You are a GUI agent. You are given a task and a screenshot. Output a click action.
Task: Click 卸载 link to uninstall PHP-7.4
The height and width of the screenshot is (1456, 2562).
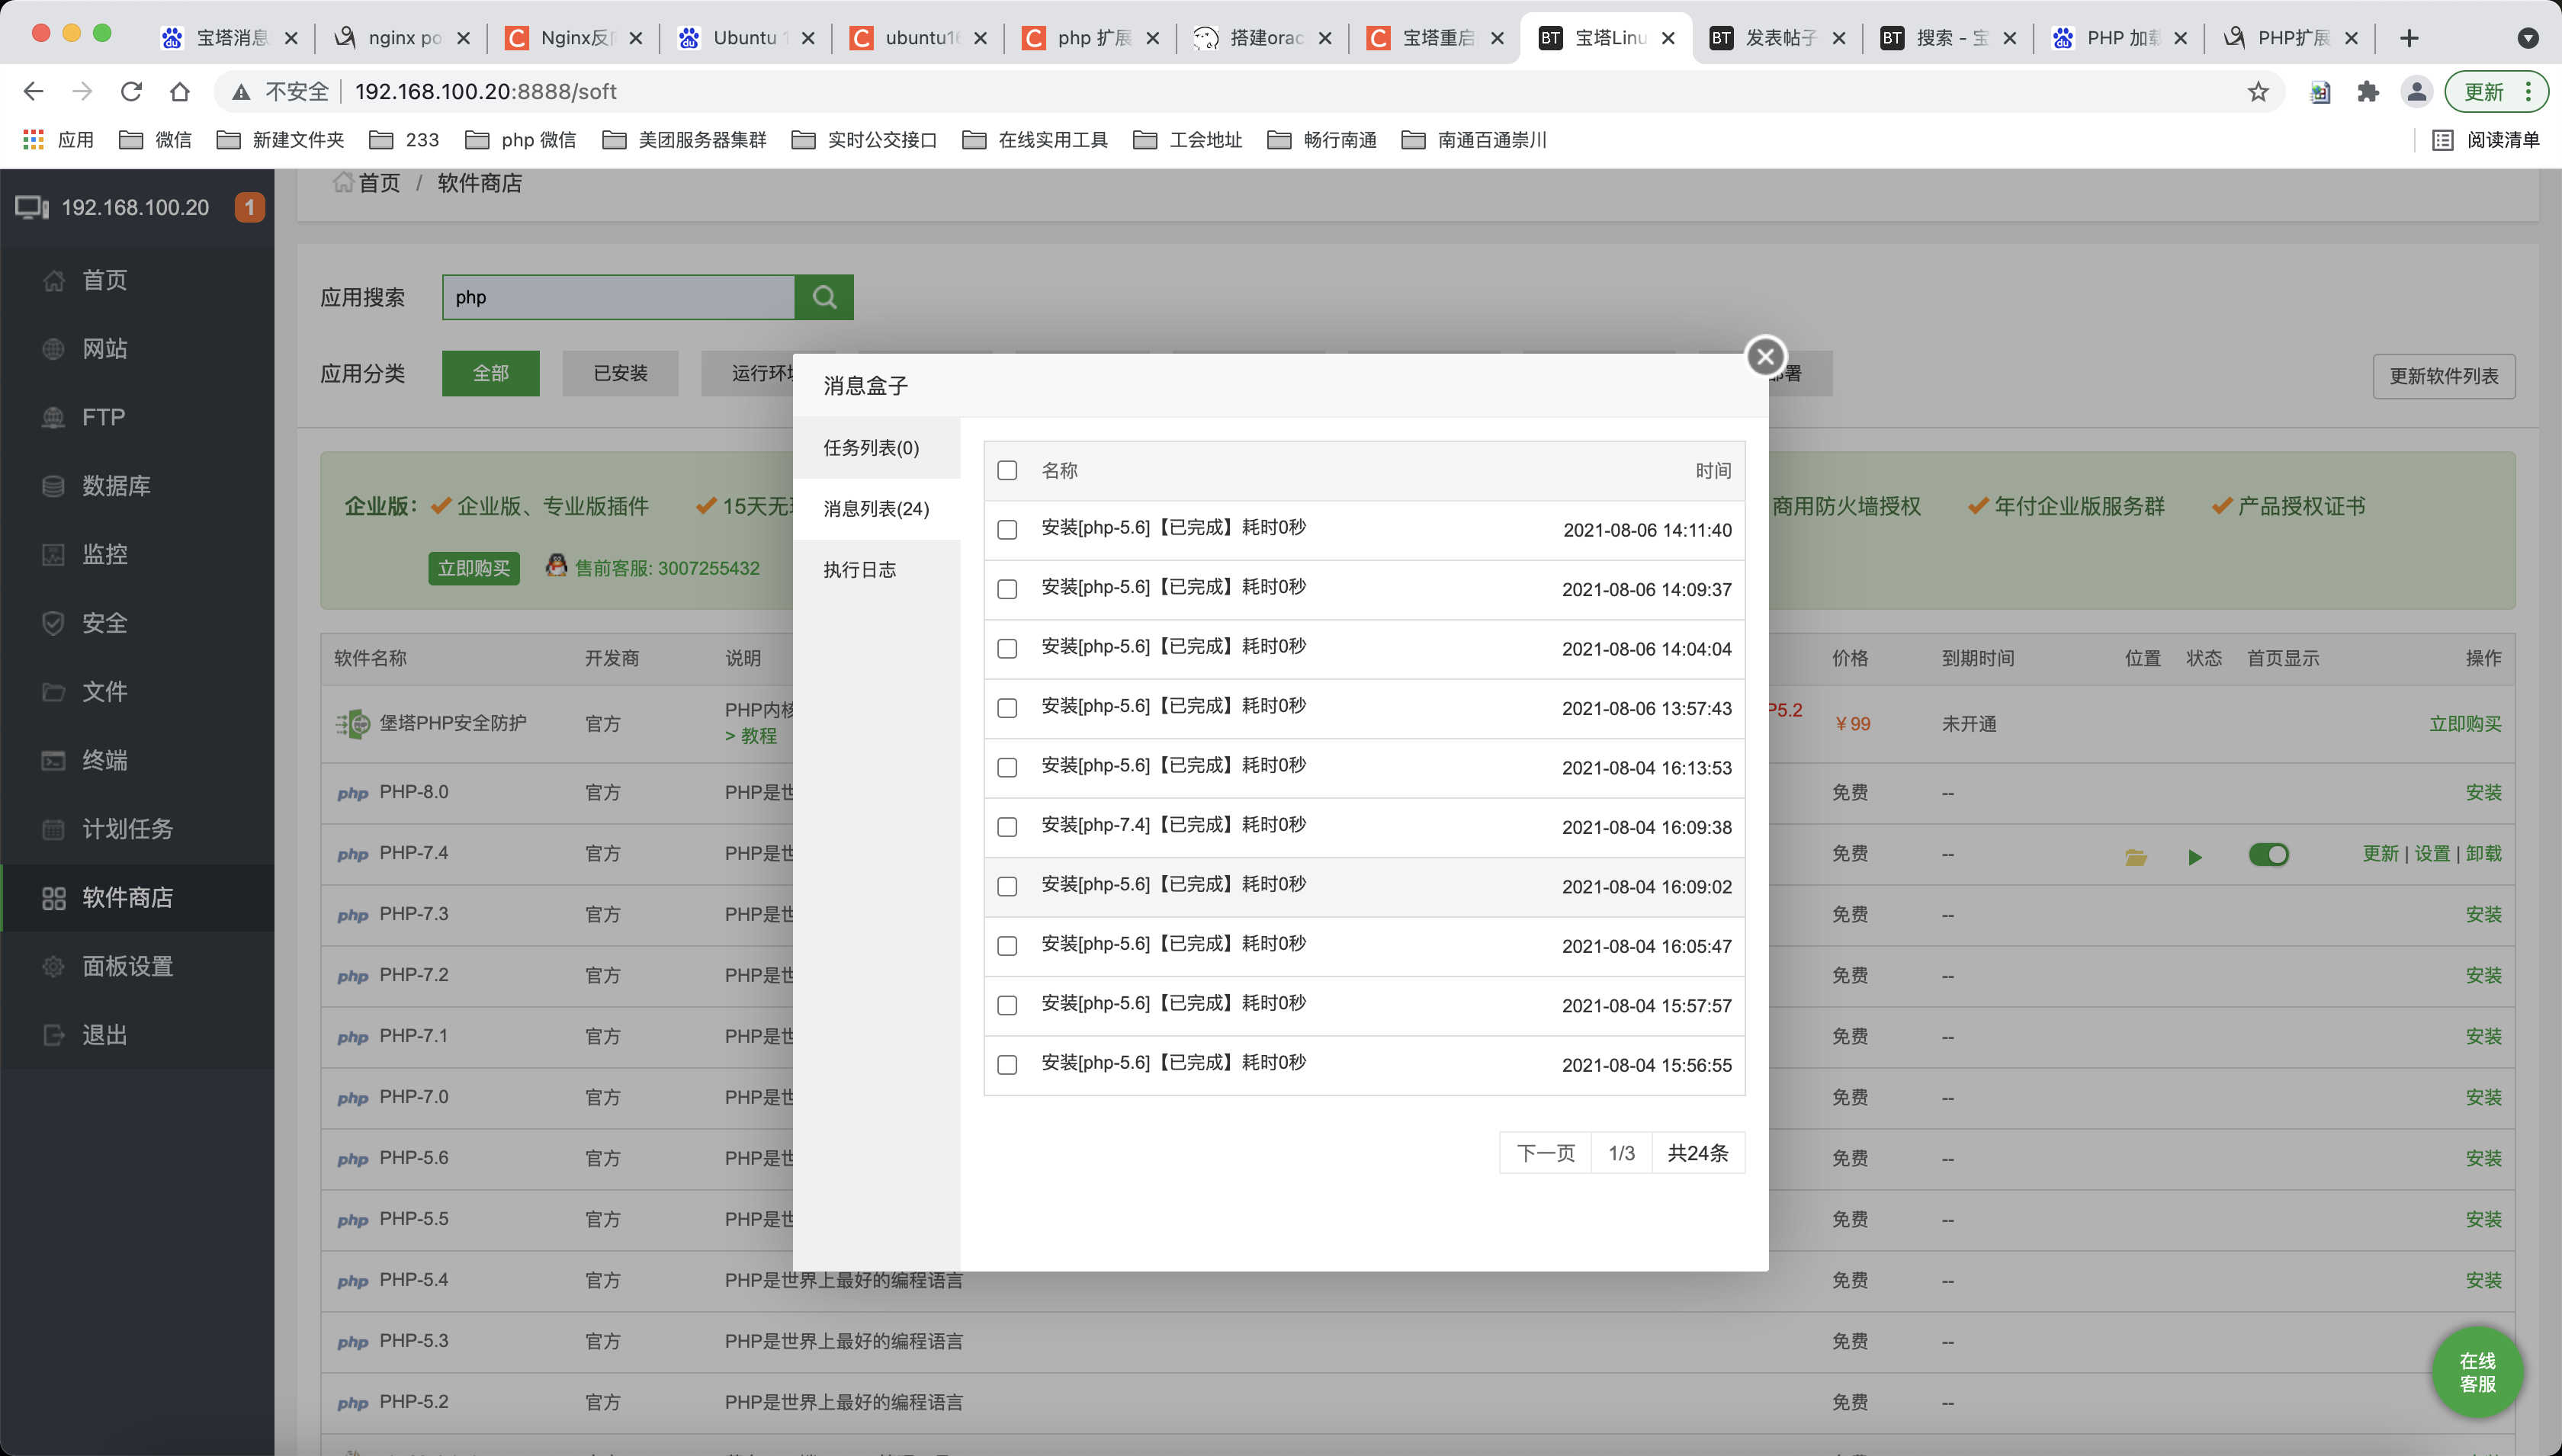coord(2484,853)
